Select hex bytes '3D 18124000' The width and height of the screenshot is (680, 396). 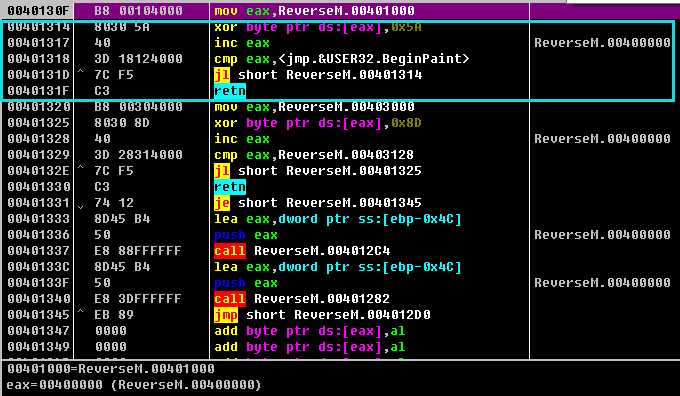pos(138,59)
